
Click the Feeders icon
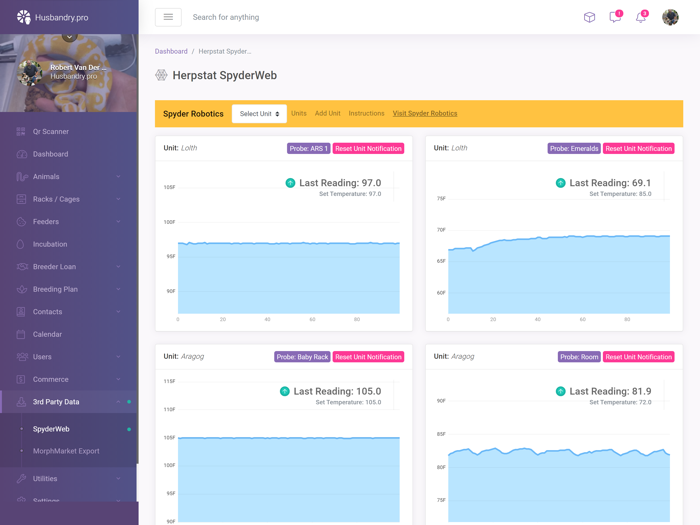[21, 221]
